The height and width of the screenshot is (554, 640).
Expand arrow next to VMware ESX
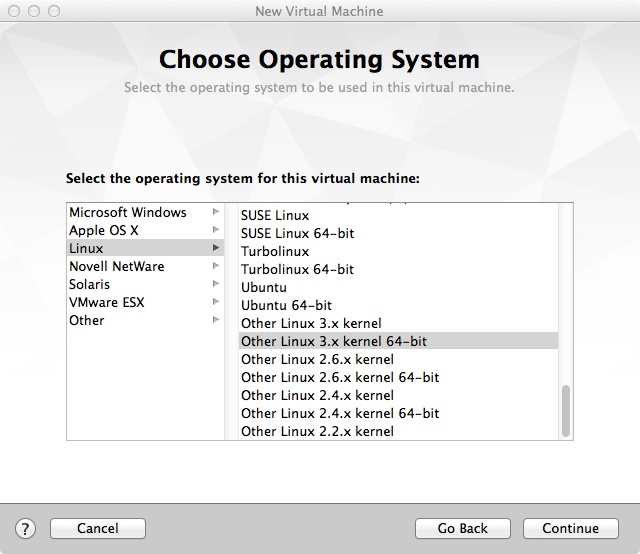pos(216,301)
